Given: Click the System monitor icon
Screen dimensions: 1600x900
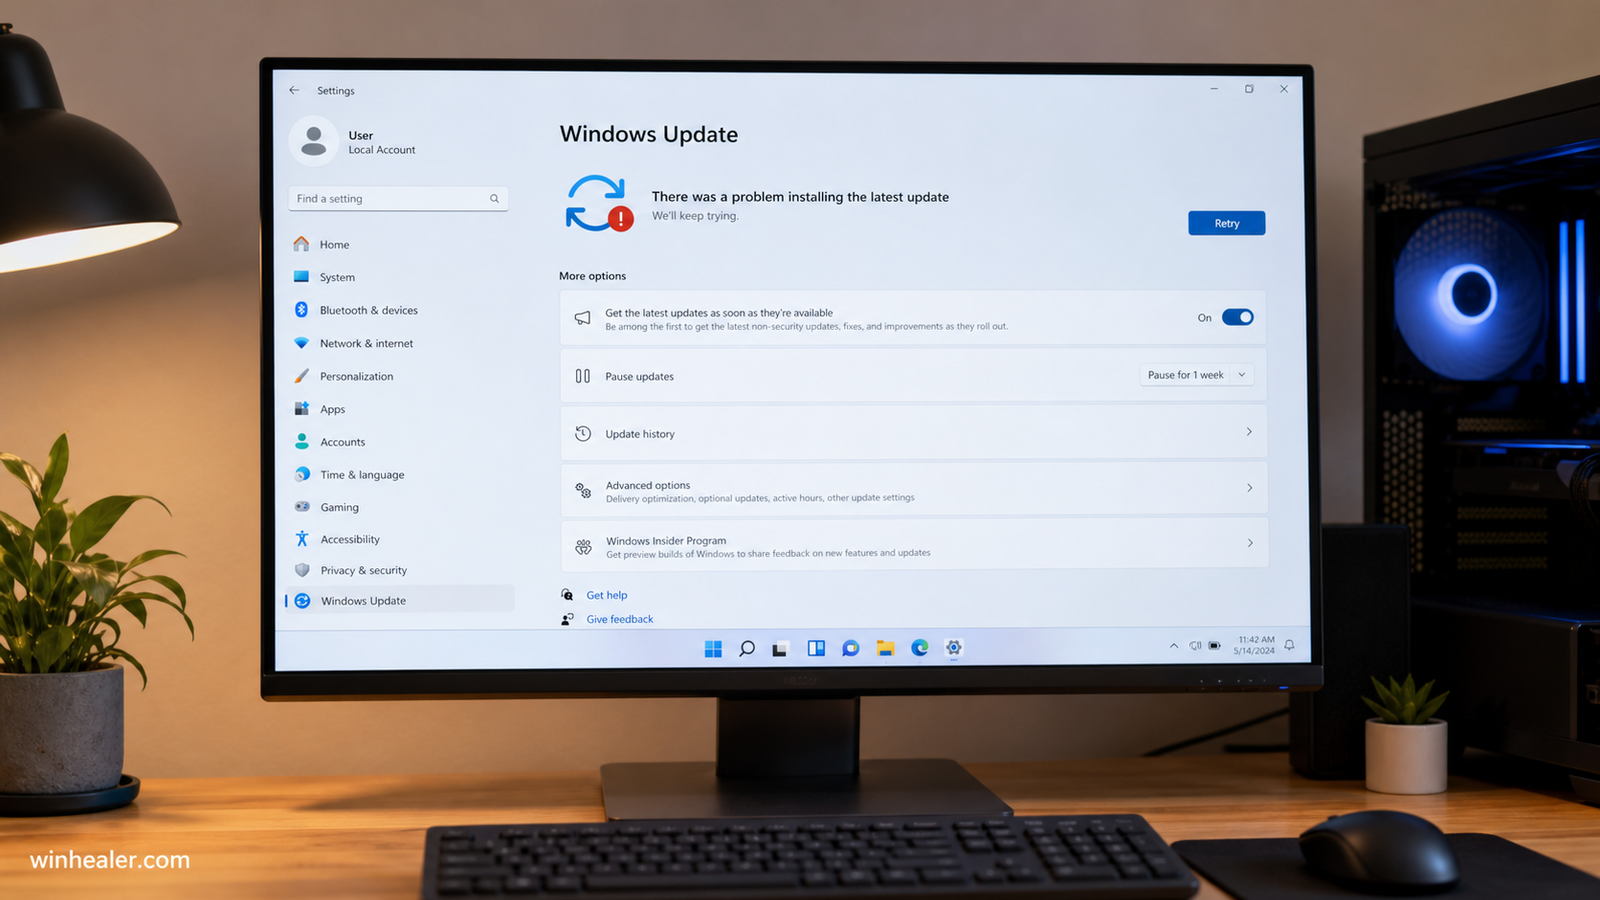Looking at the screenshot, I should [301, 277].
